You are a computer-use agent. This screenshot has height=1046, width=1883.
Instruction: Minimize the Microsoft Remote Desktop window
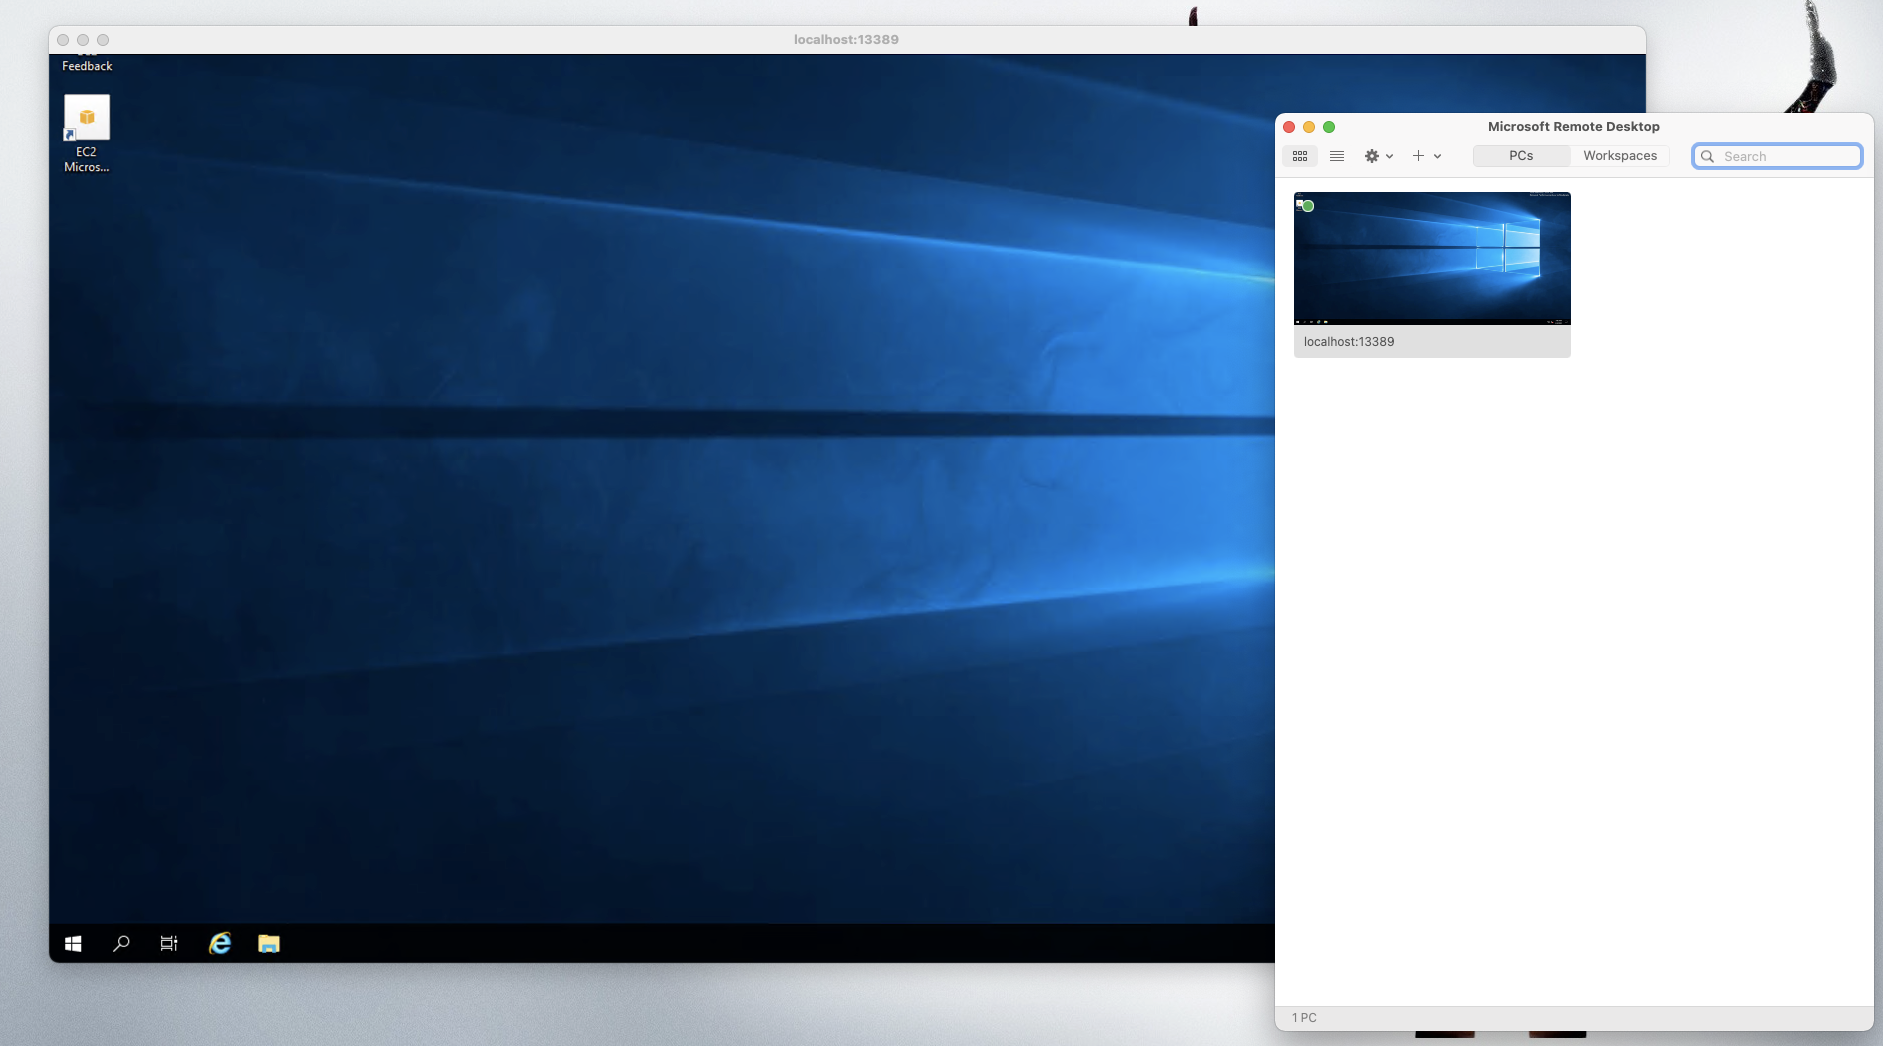pos(1309,127)
